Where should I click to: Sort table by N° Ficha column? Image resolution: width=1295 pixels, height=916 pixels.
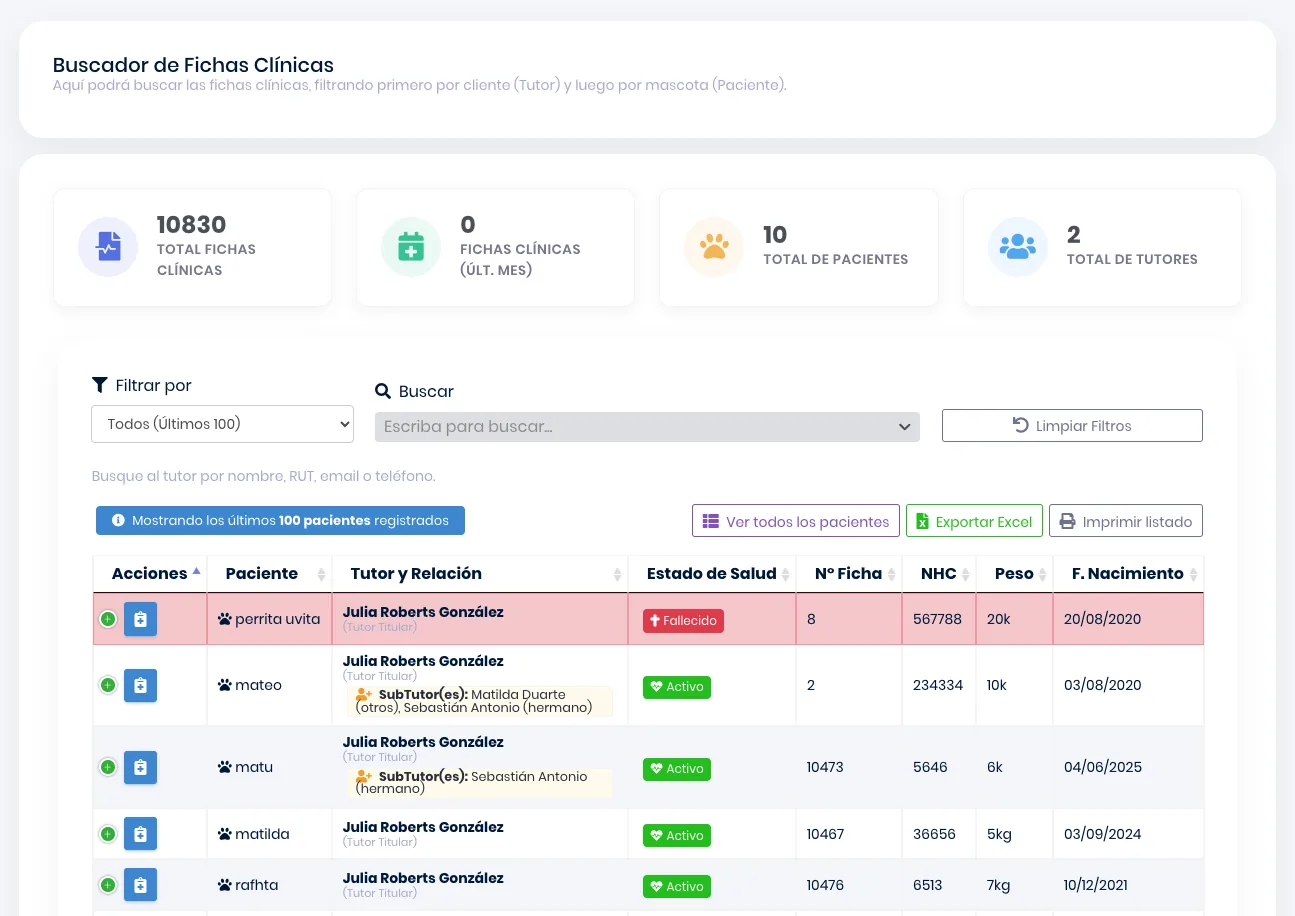849,574
